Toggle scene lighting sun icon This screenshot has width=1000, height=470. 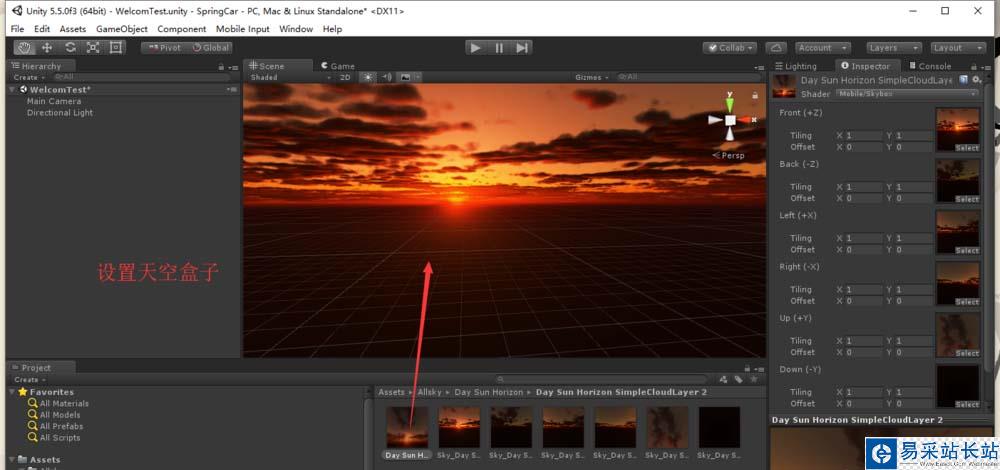click(x=368, y=77)
